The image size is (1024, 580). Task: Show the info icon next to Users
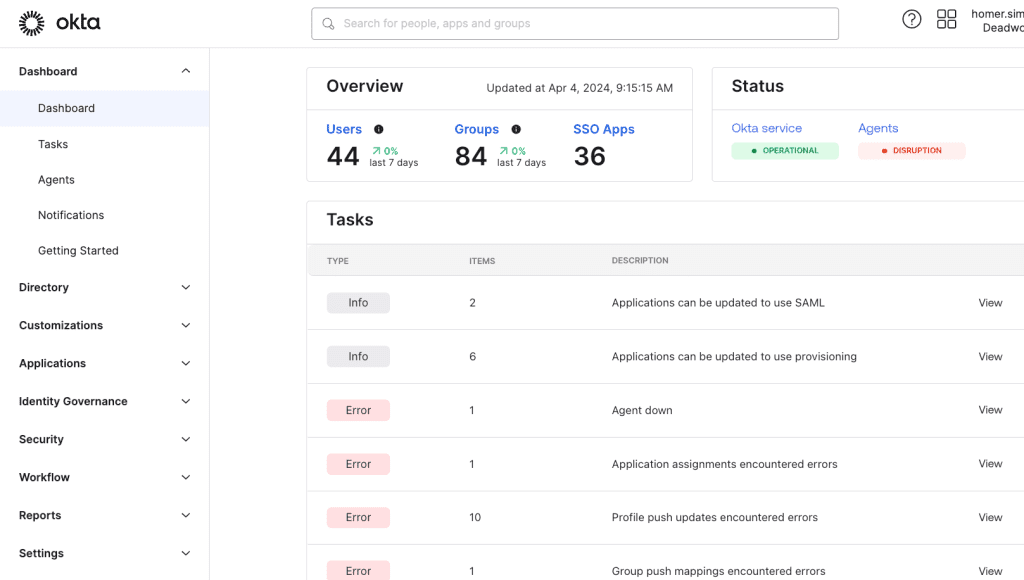[379, 129]
